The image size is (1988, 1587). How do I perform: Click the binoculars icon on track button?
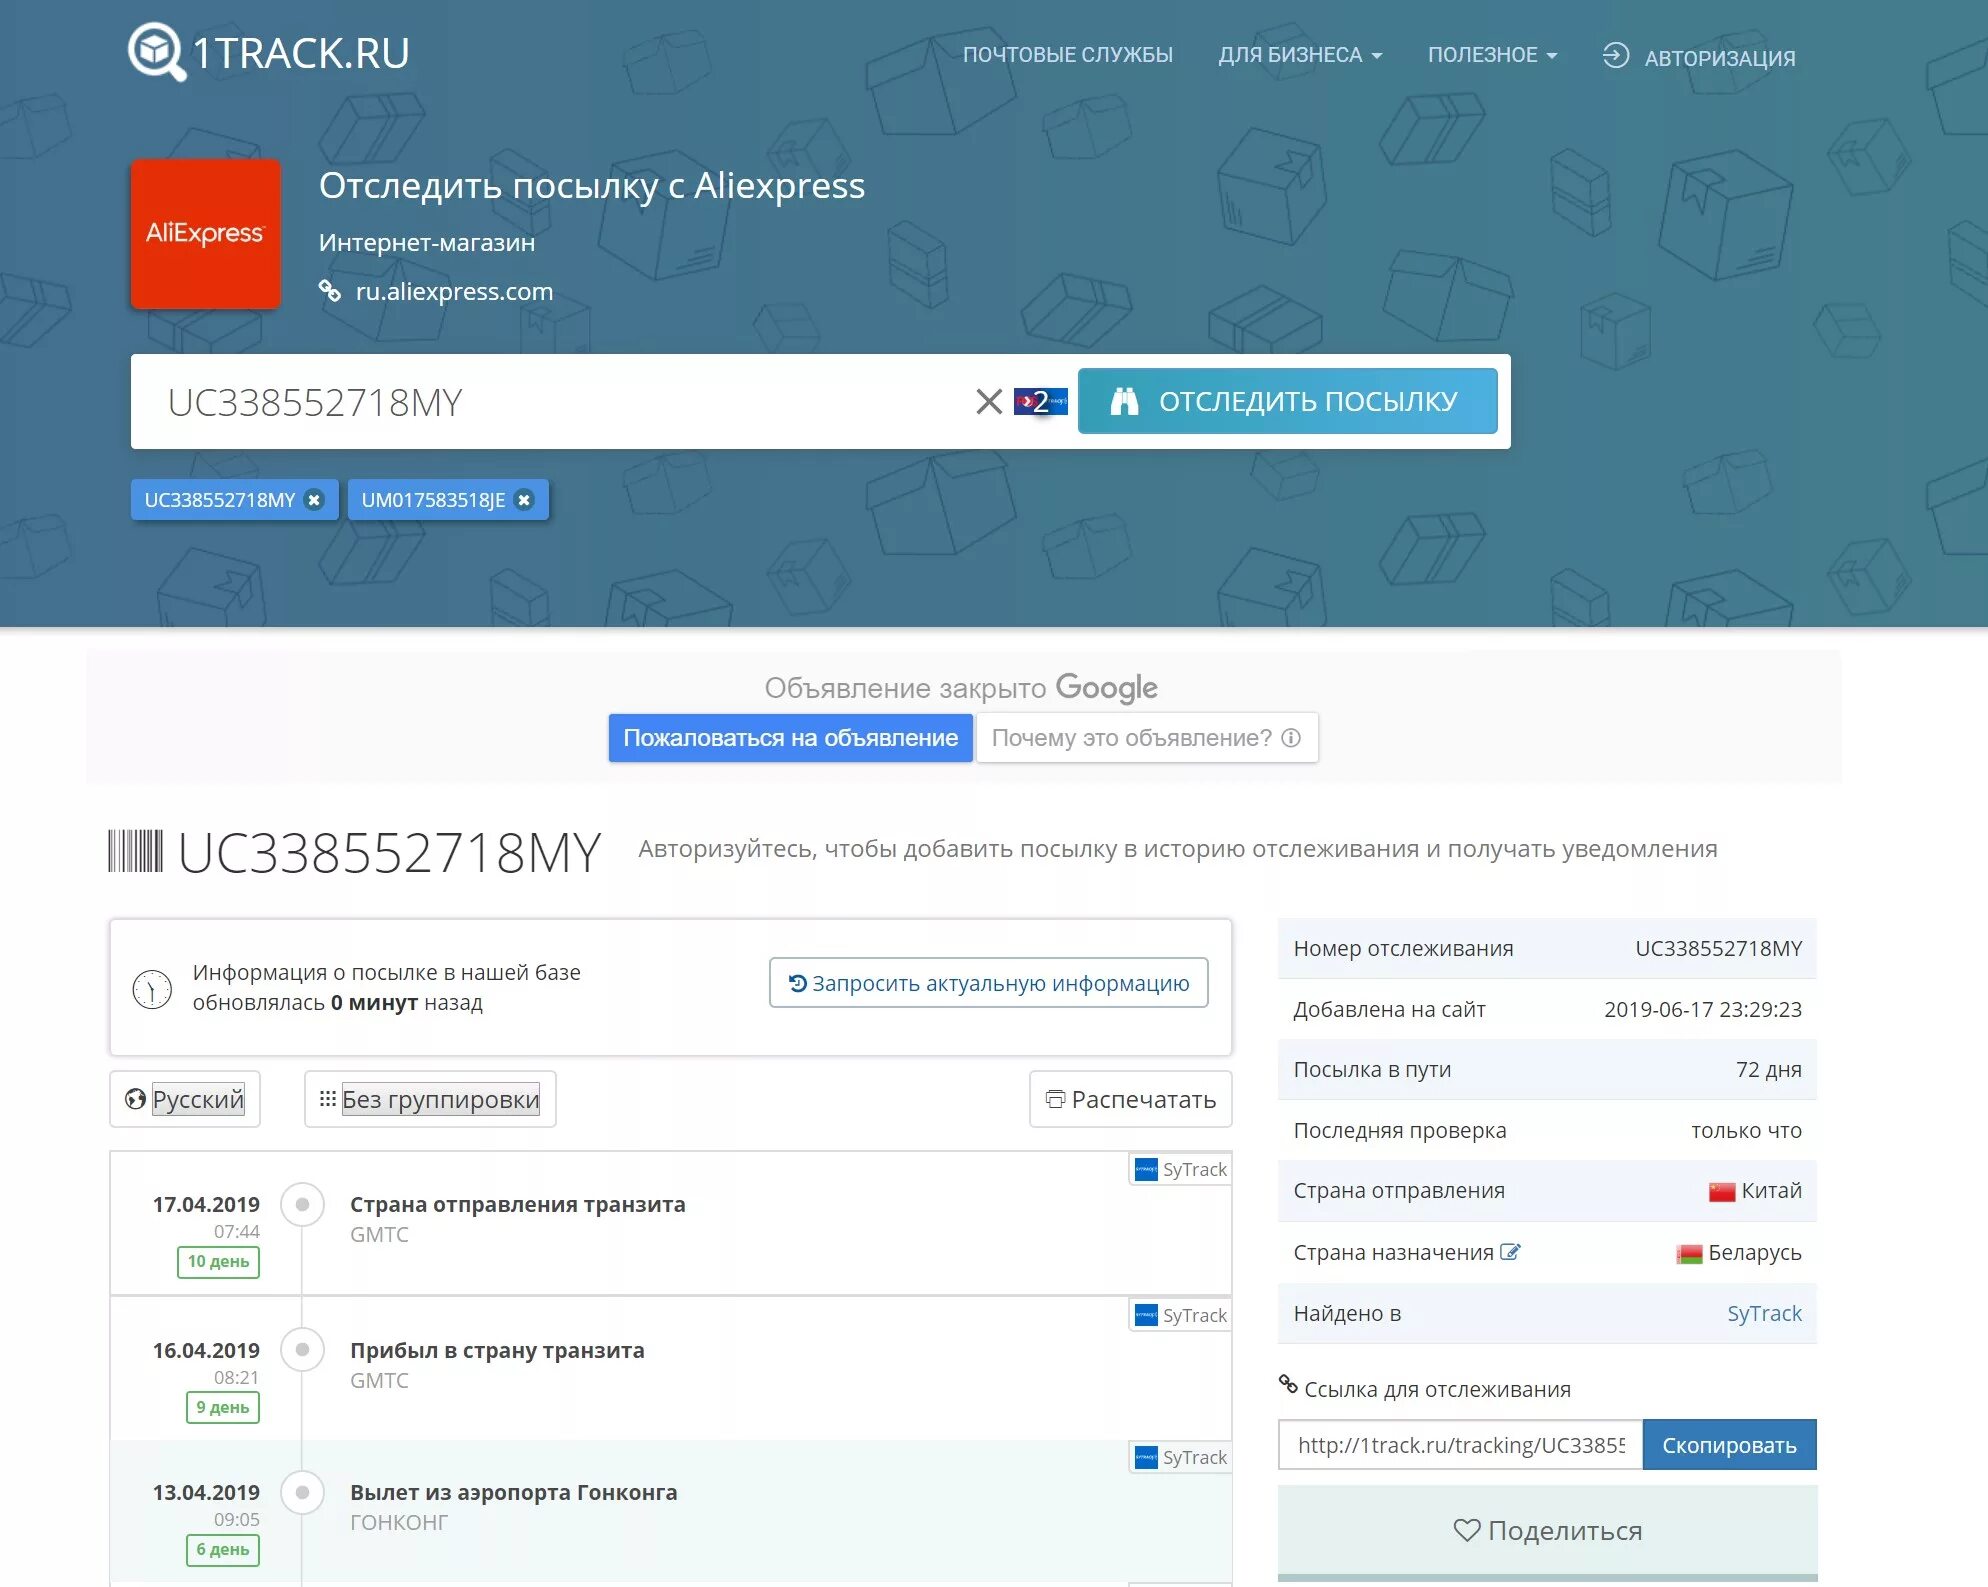point(1125,401)
